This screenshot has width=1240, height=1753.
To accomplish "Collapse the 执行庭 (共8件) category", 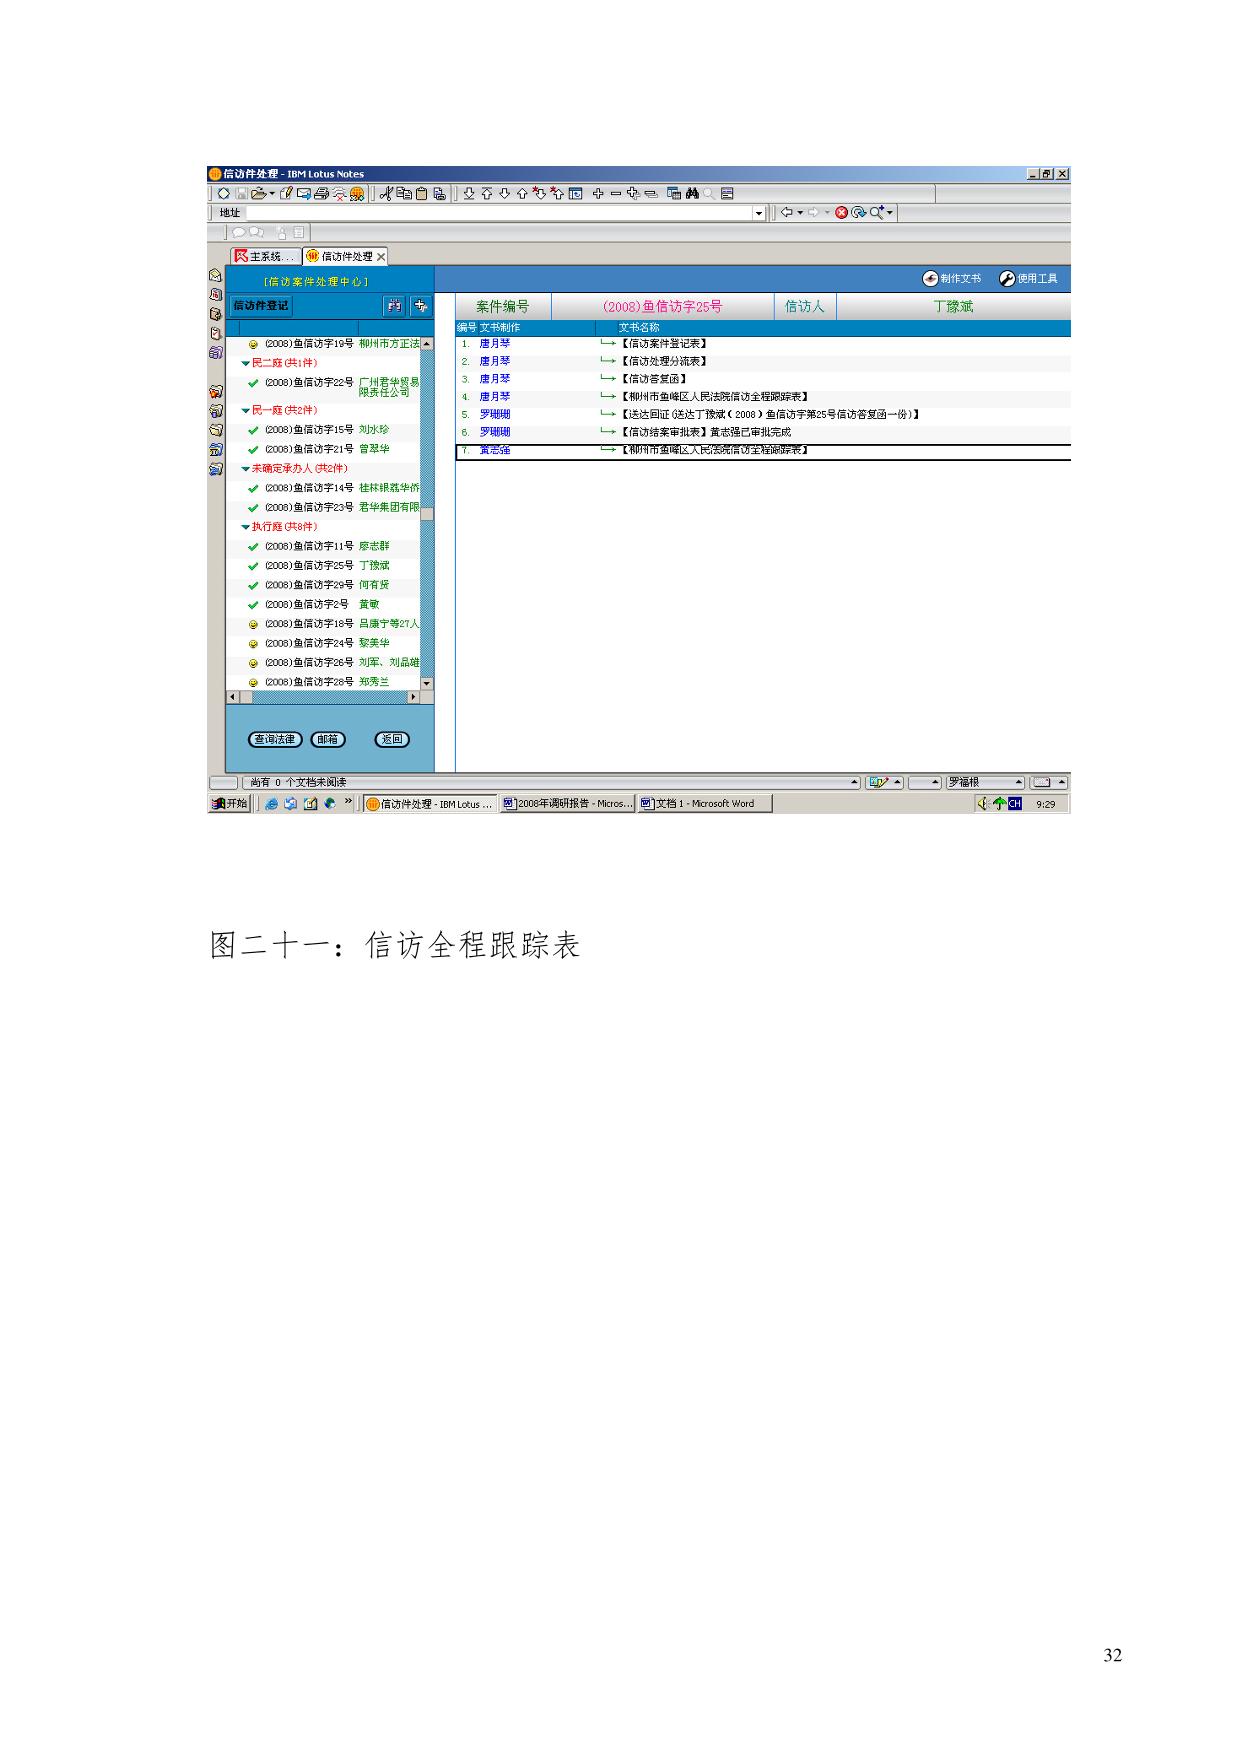I will click(246, 527).
